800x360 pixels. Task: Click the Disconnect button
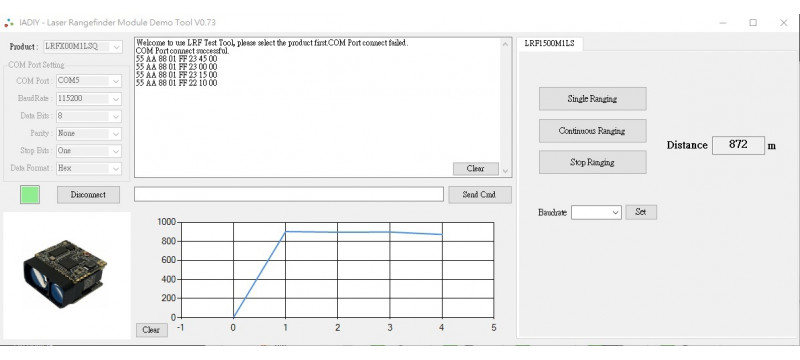point(88,195)
